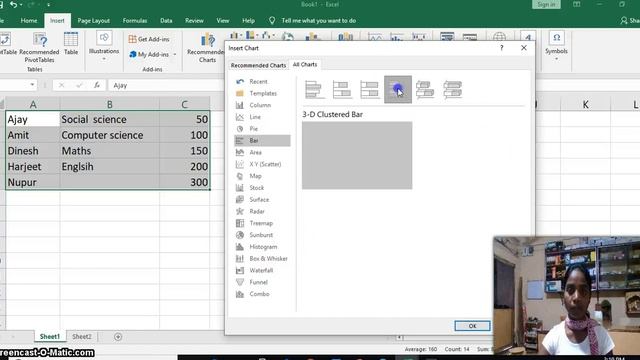Choose Bar chart category
The image size is (640, 360).
pos(262,141)
